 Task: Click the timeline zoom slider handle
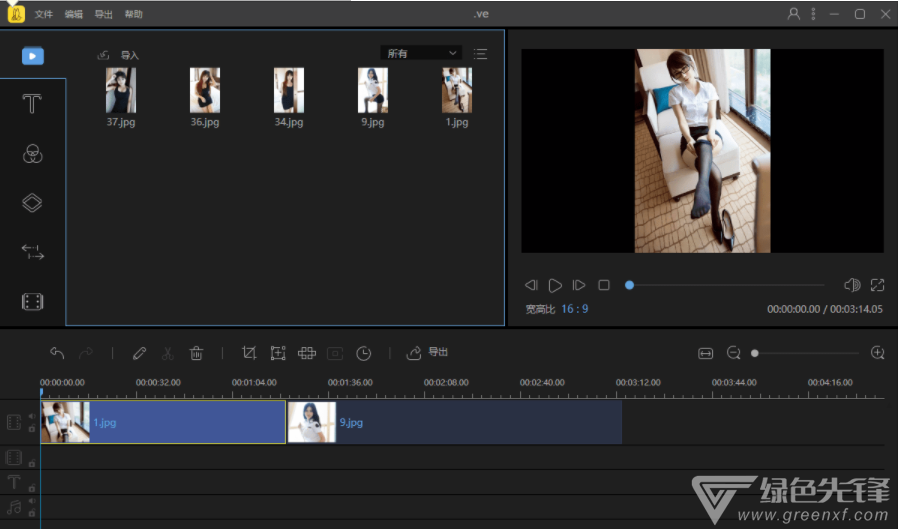click(755, 353)
